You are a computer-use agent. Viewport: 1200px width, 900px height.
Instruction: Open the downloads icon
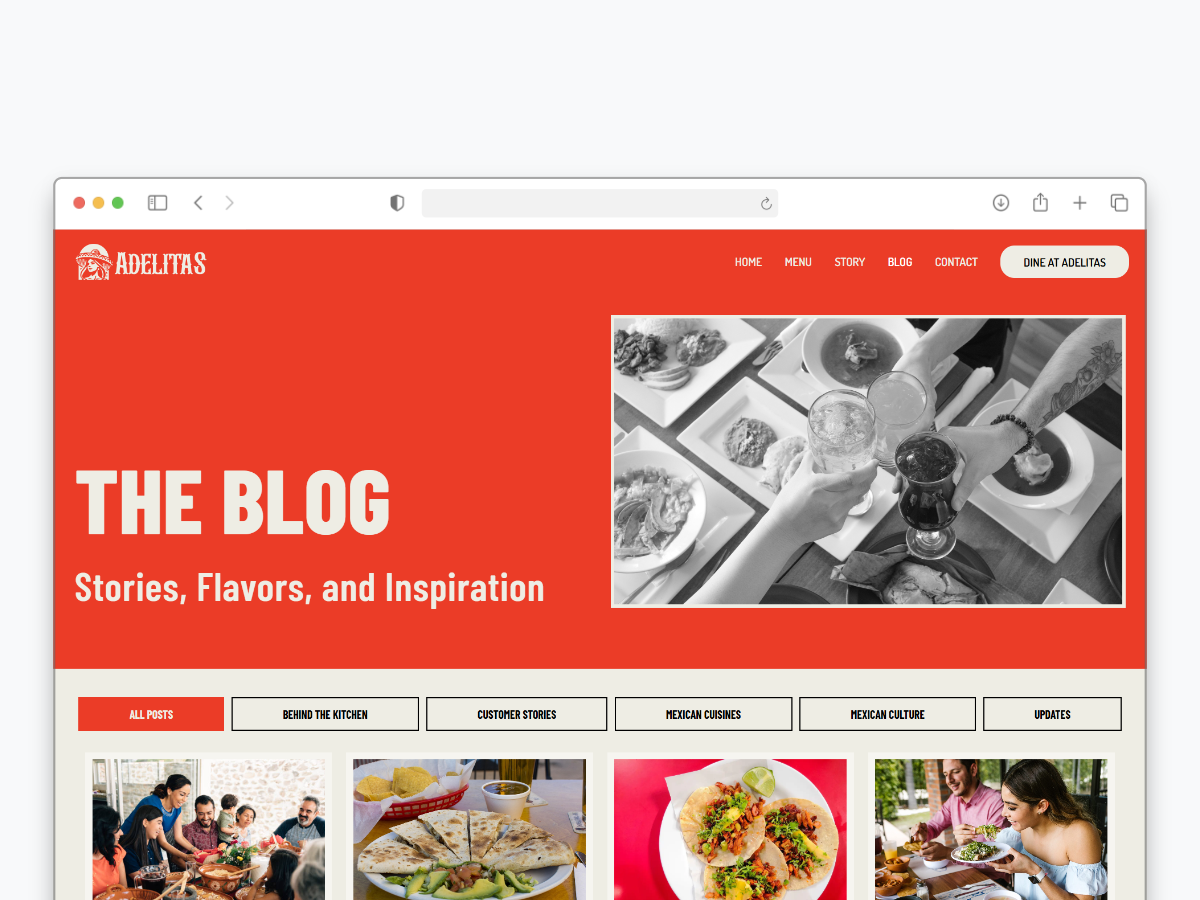pyautogui.click(x=1001, y=203)
